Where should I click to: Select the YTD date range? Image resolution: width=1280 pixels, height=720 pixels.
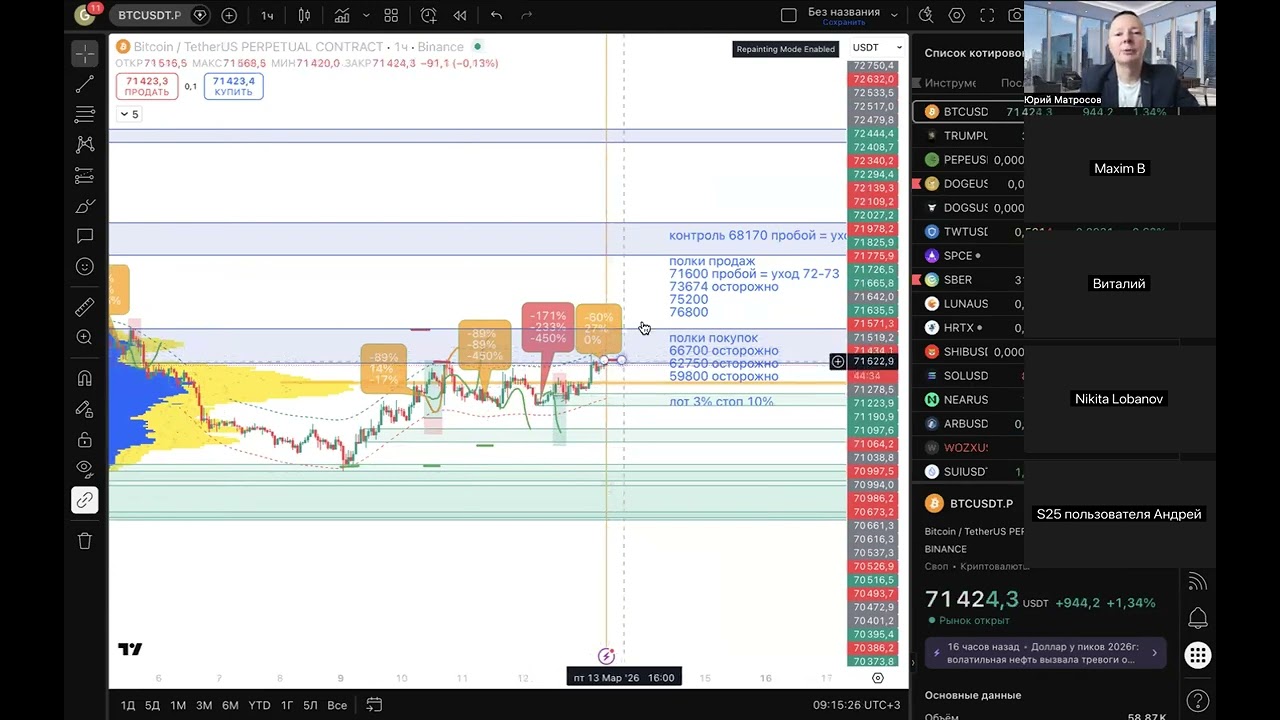[x=259, y=705]
